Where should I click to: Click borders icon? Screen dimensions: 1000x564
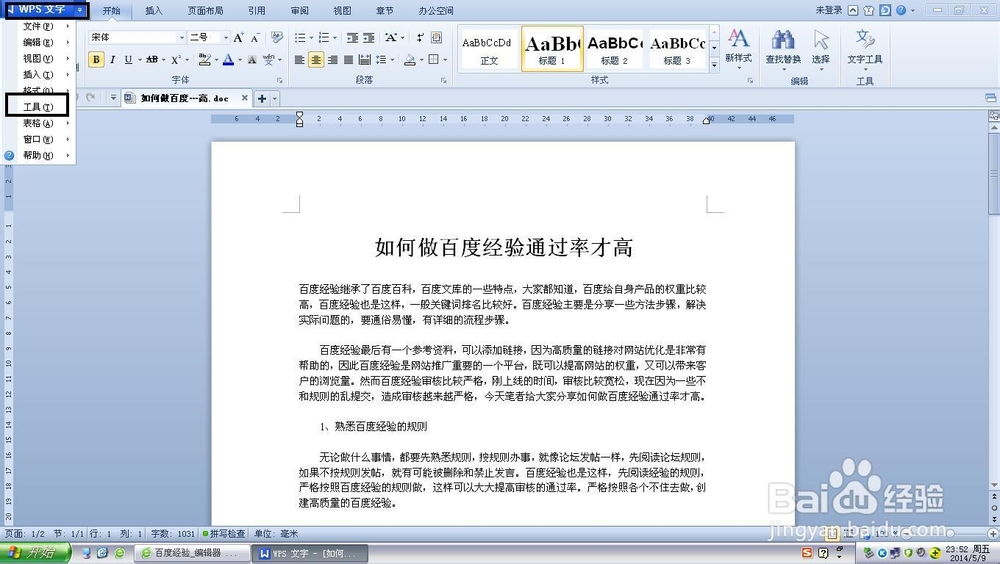pyautogui.click(x=434, y=60)
